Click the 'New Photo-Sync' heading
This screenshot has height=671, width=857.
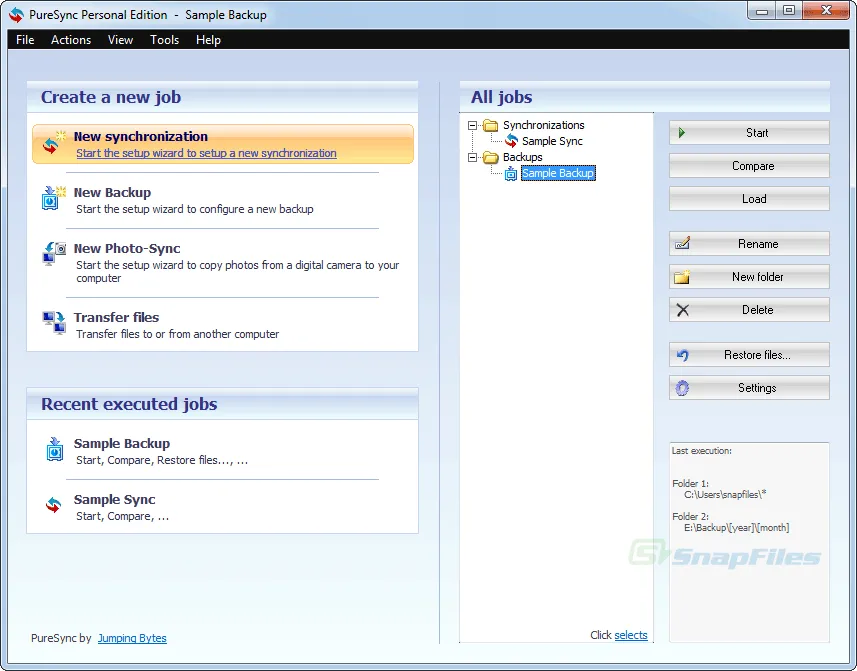127,248
